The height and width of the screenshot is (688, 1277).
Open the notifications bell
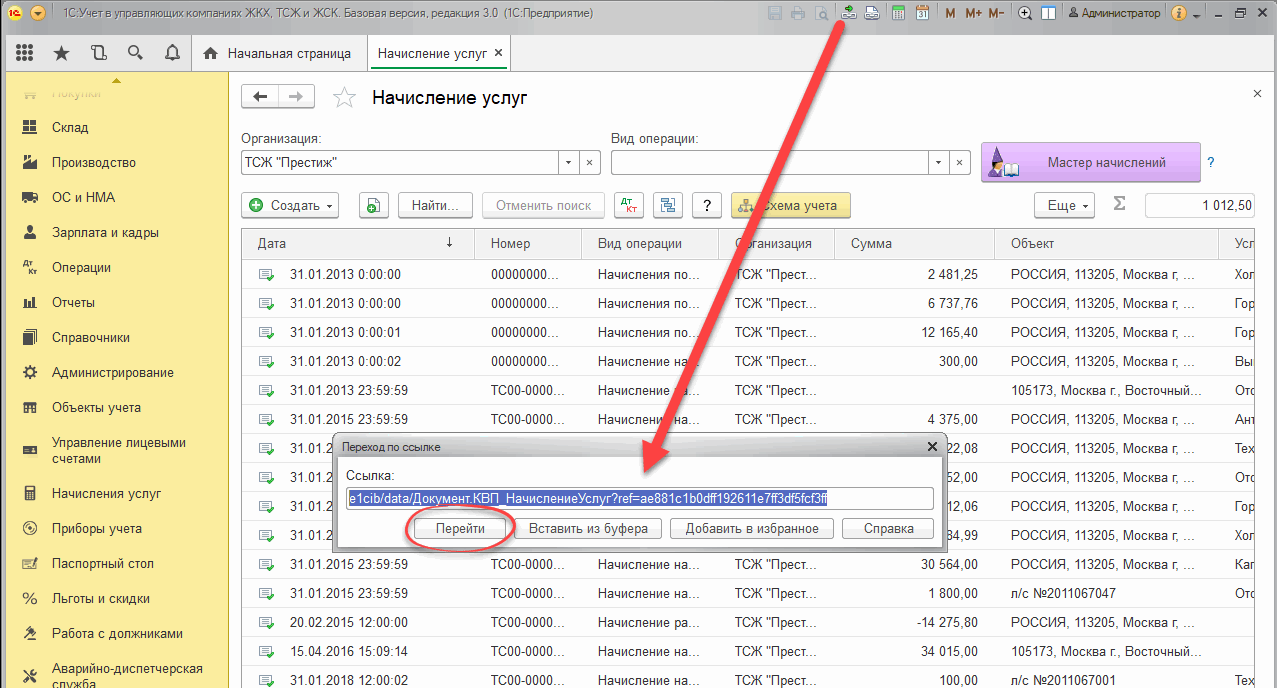[x=172, y=53]
